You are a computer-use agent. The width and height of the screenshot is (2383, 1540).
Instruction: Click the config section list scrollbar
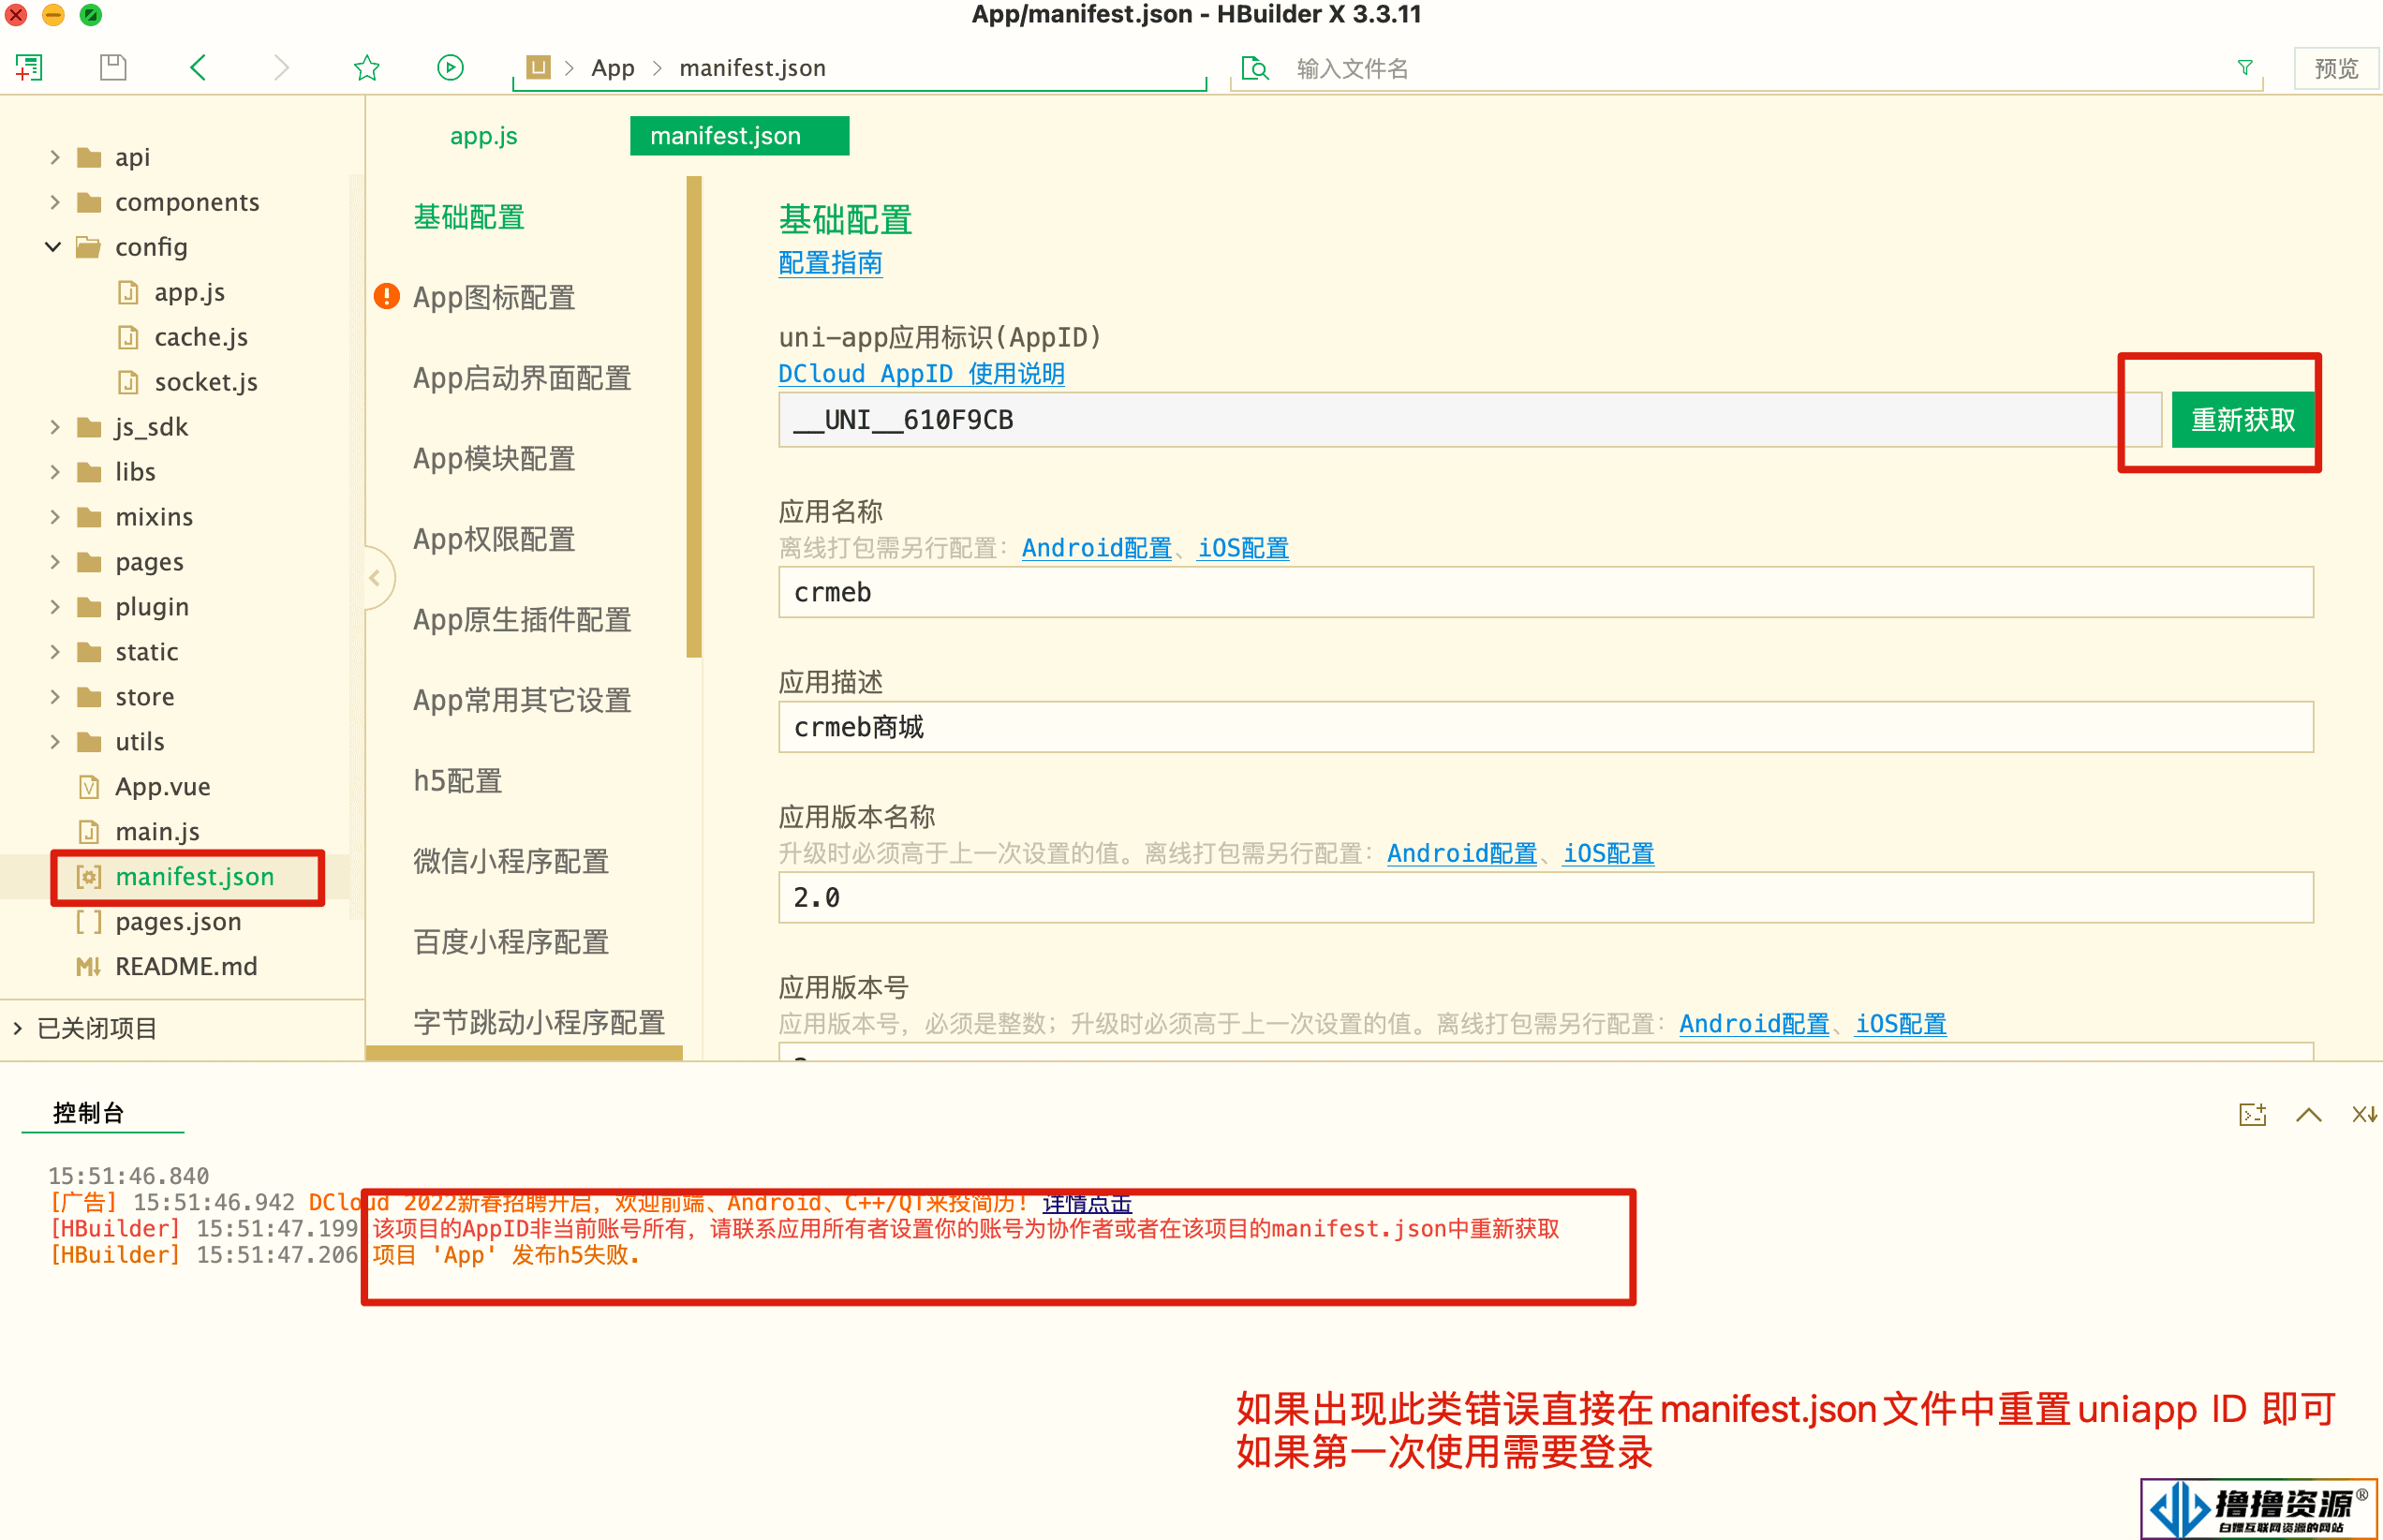click(694, 417)
